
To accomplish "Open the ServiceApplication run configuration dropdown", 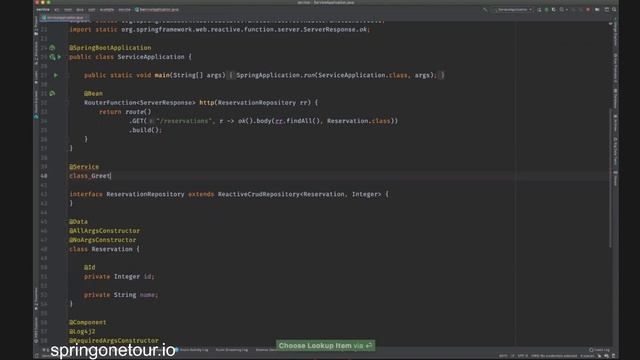I will click(x=513, y=9).
